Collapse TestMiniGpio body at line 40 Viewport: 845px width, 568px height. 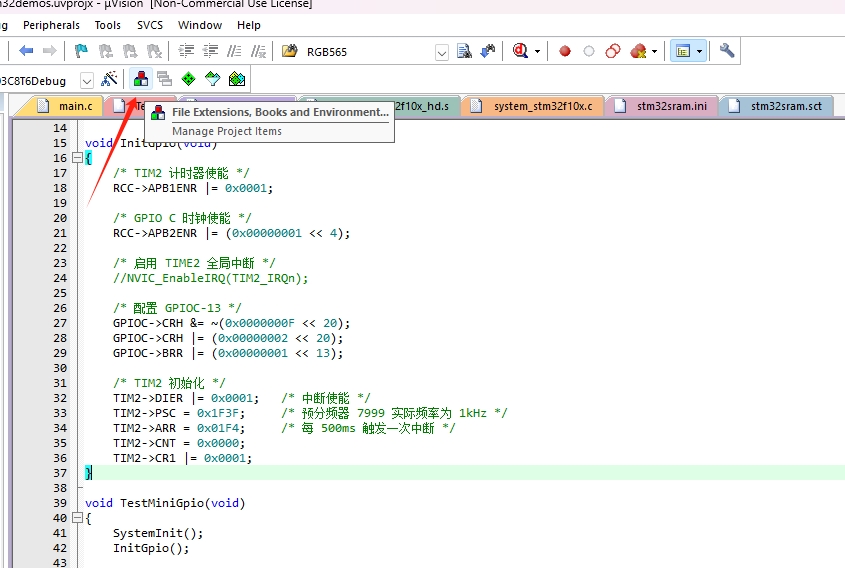coord(77,518)
